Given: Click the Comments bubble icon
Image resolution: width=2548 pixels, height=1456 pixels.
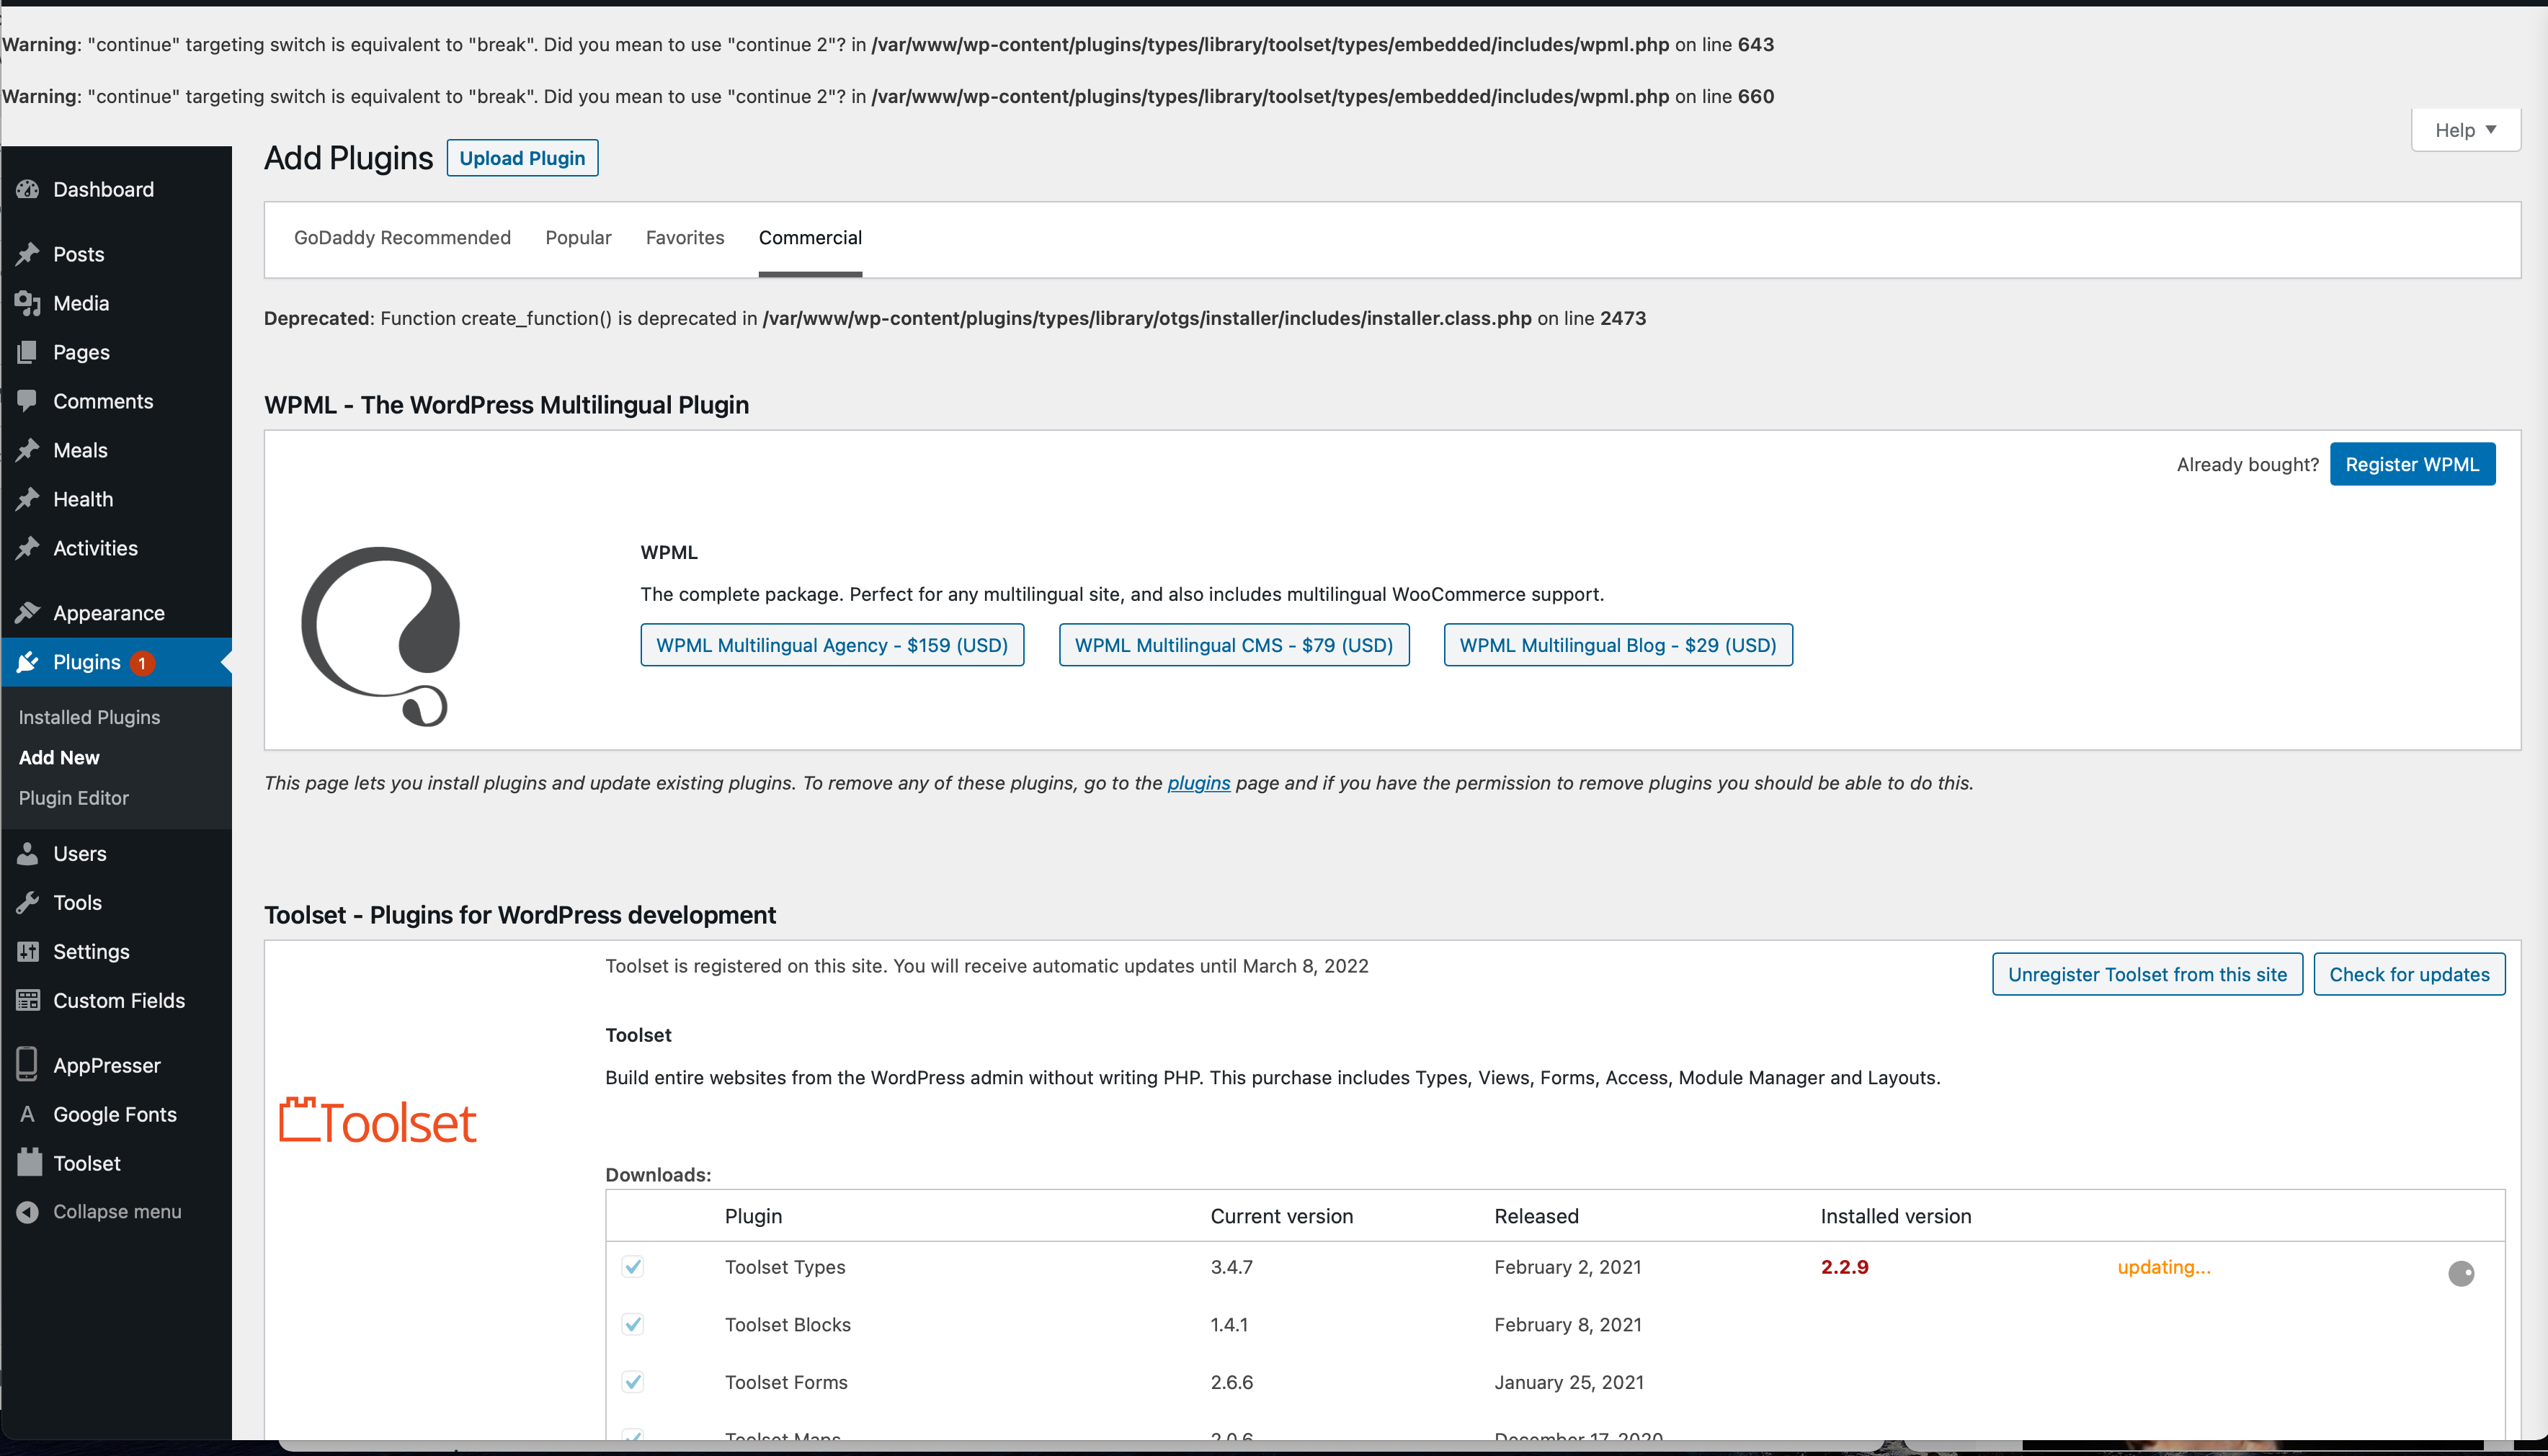Looking at the screenshot, I should (x=27, y=401).
